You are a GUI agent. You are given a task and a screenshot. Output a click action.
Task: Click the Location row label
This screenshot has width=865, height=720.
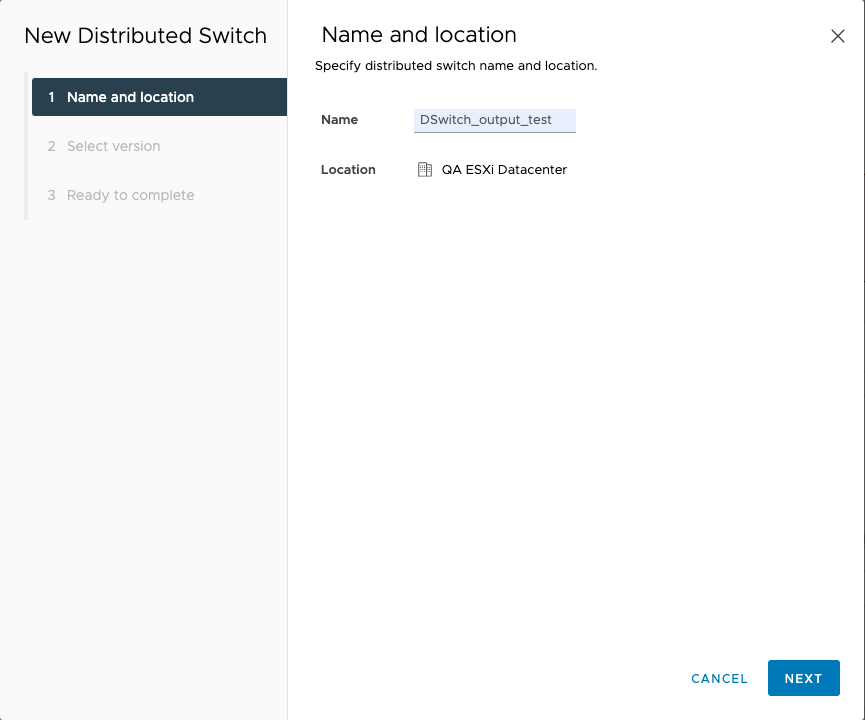348,169
